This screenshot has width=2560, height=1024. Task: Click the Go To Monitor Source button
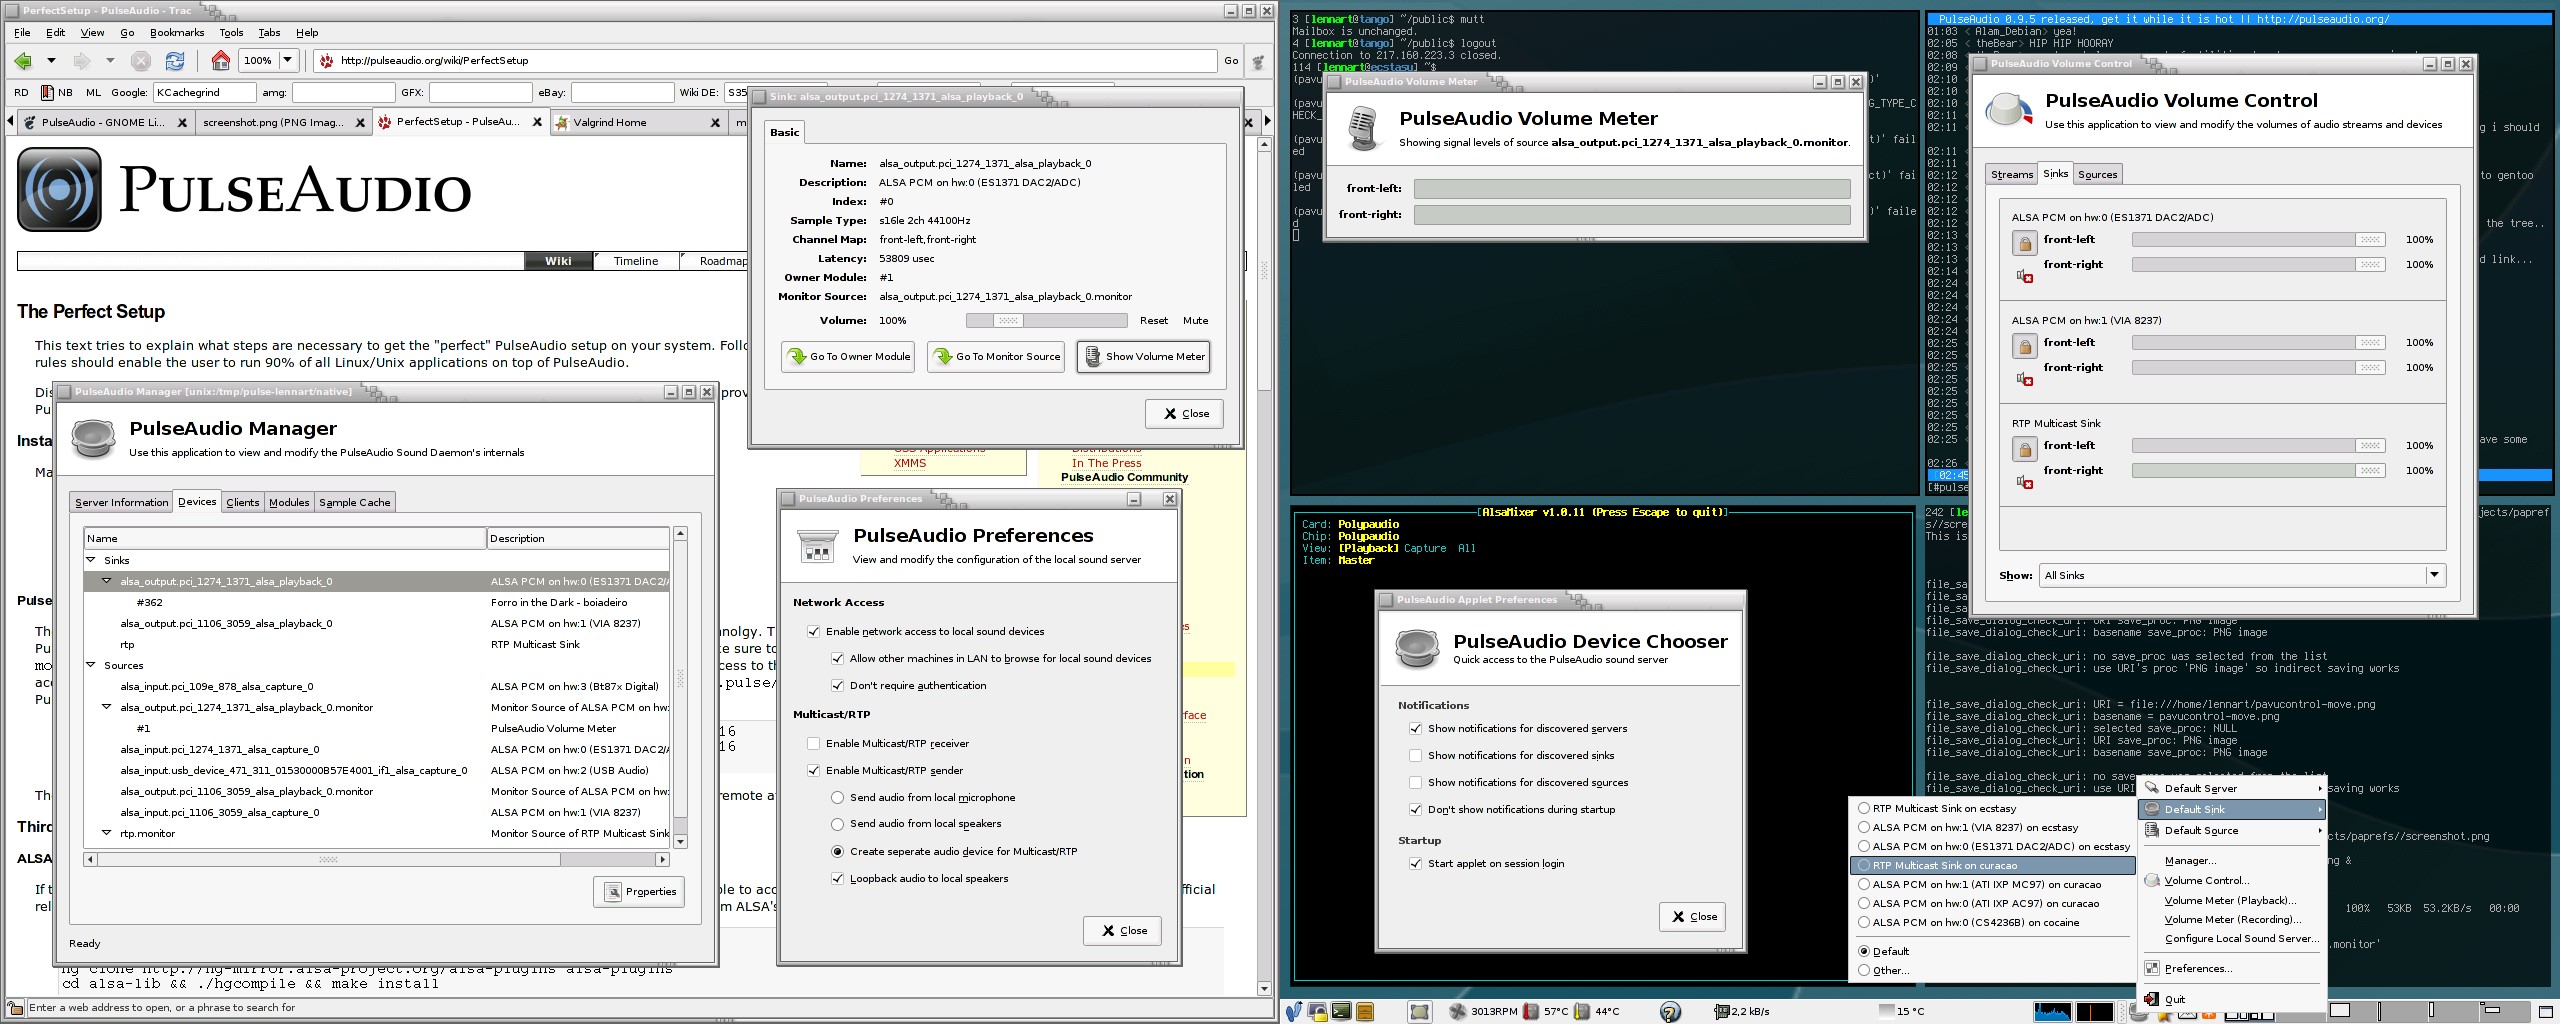click(996, 357)
